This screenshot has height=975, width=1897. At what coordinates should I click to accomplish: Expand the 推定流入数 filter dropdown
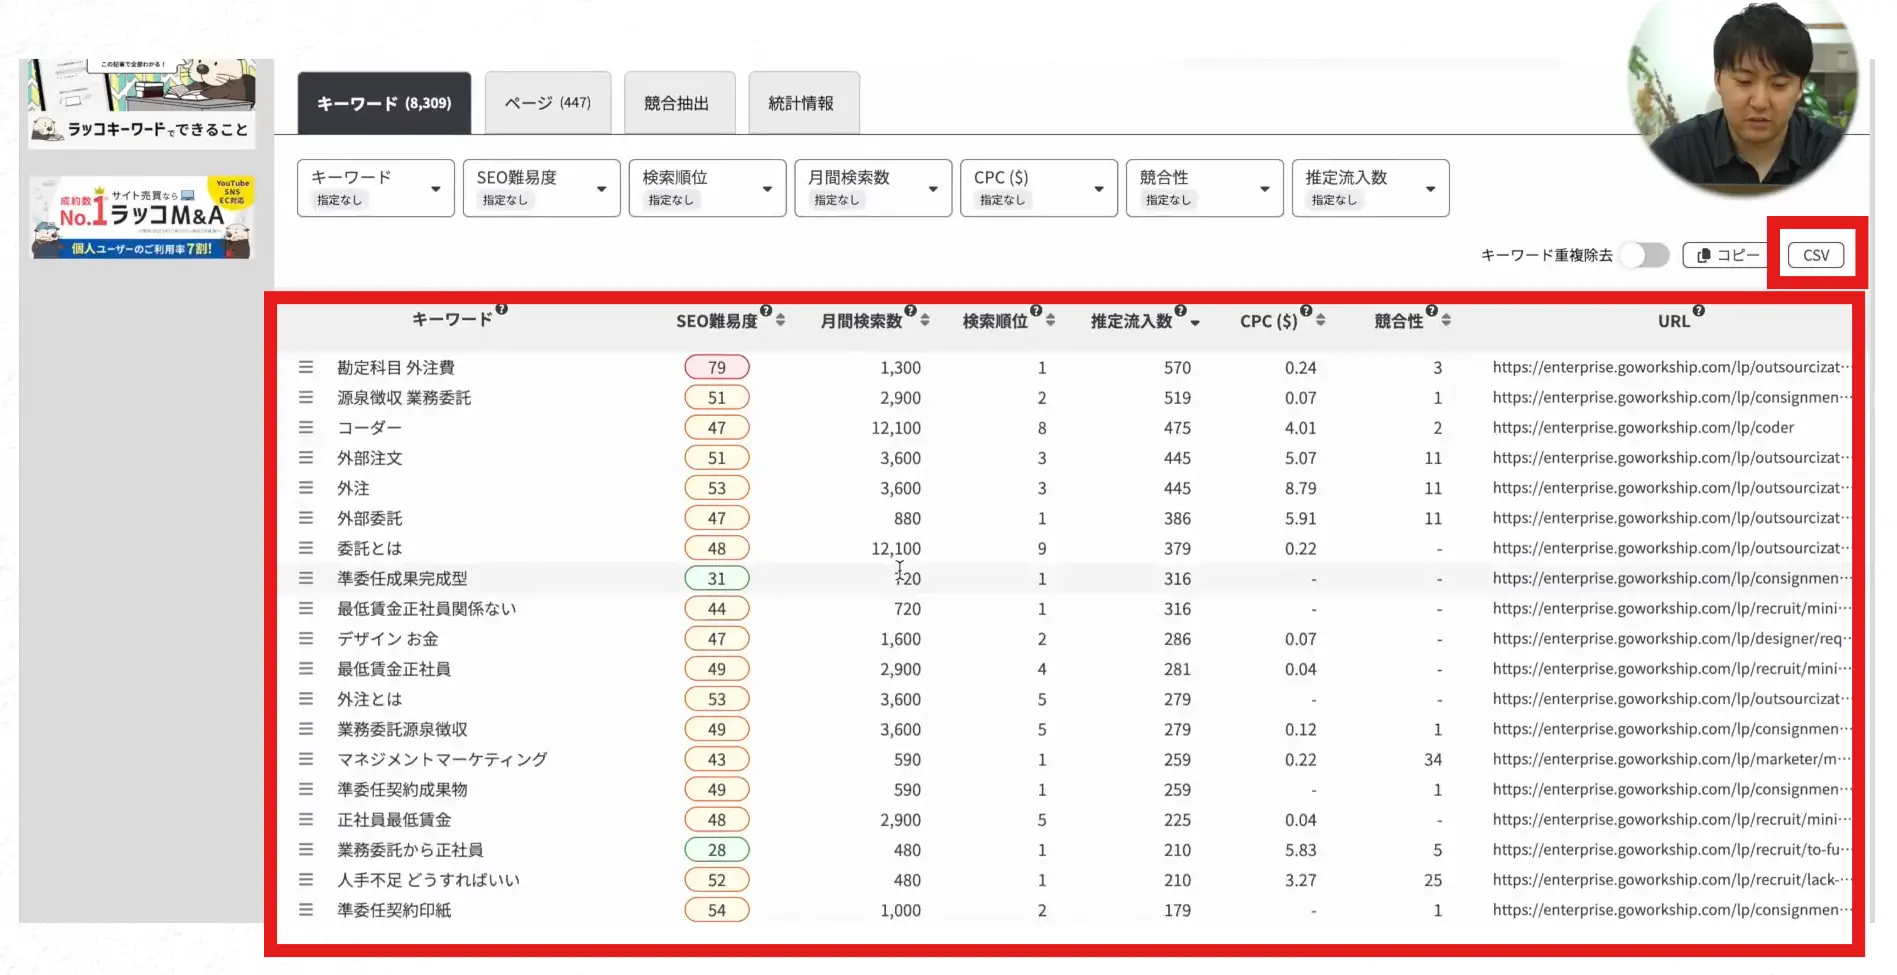1370,188
